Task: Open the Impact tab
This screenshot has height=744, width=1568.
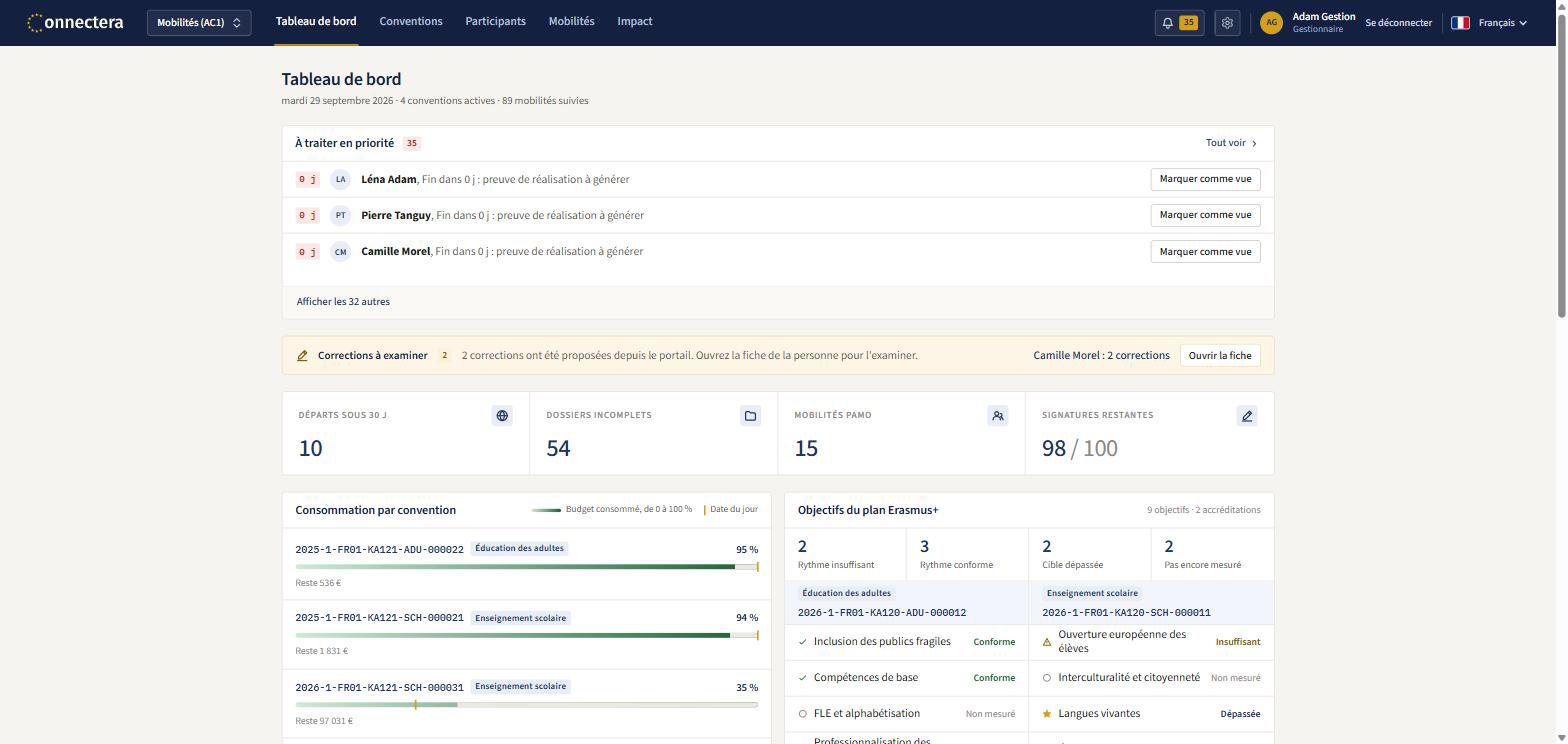Action: pos(635,21)
